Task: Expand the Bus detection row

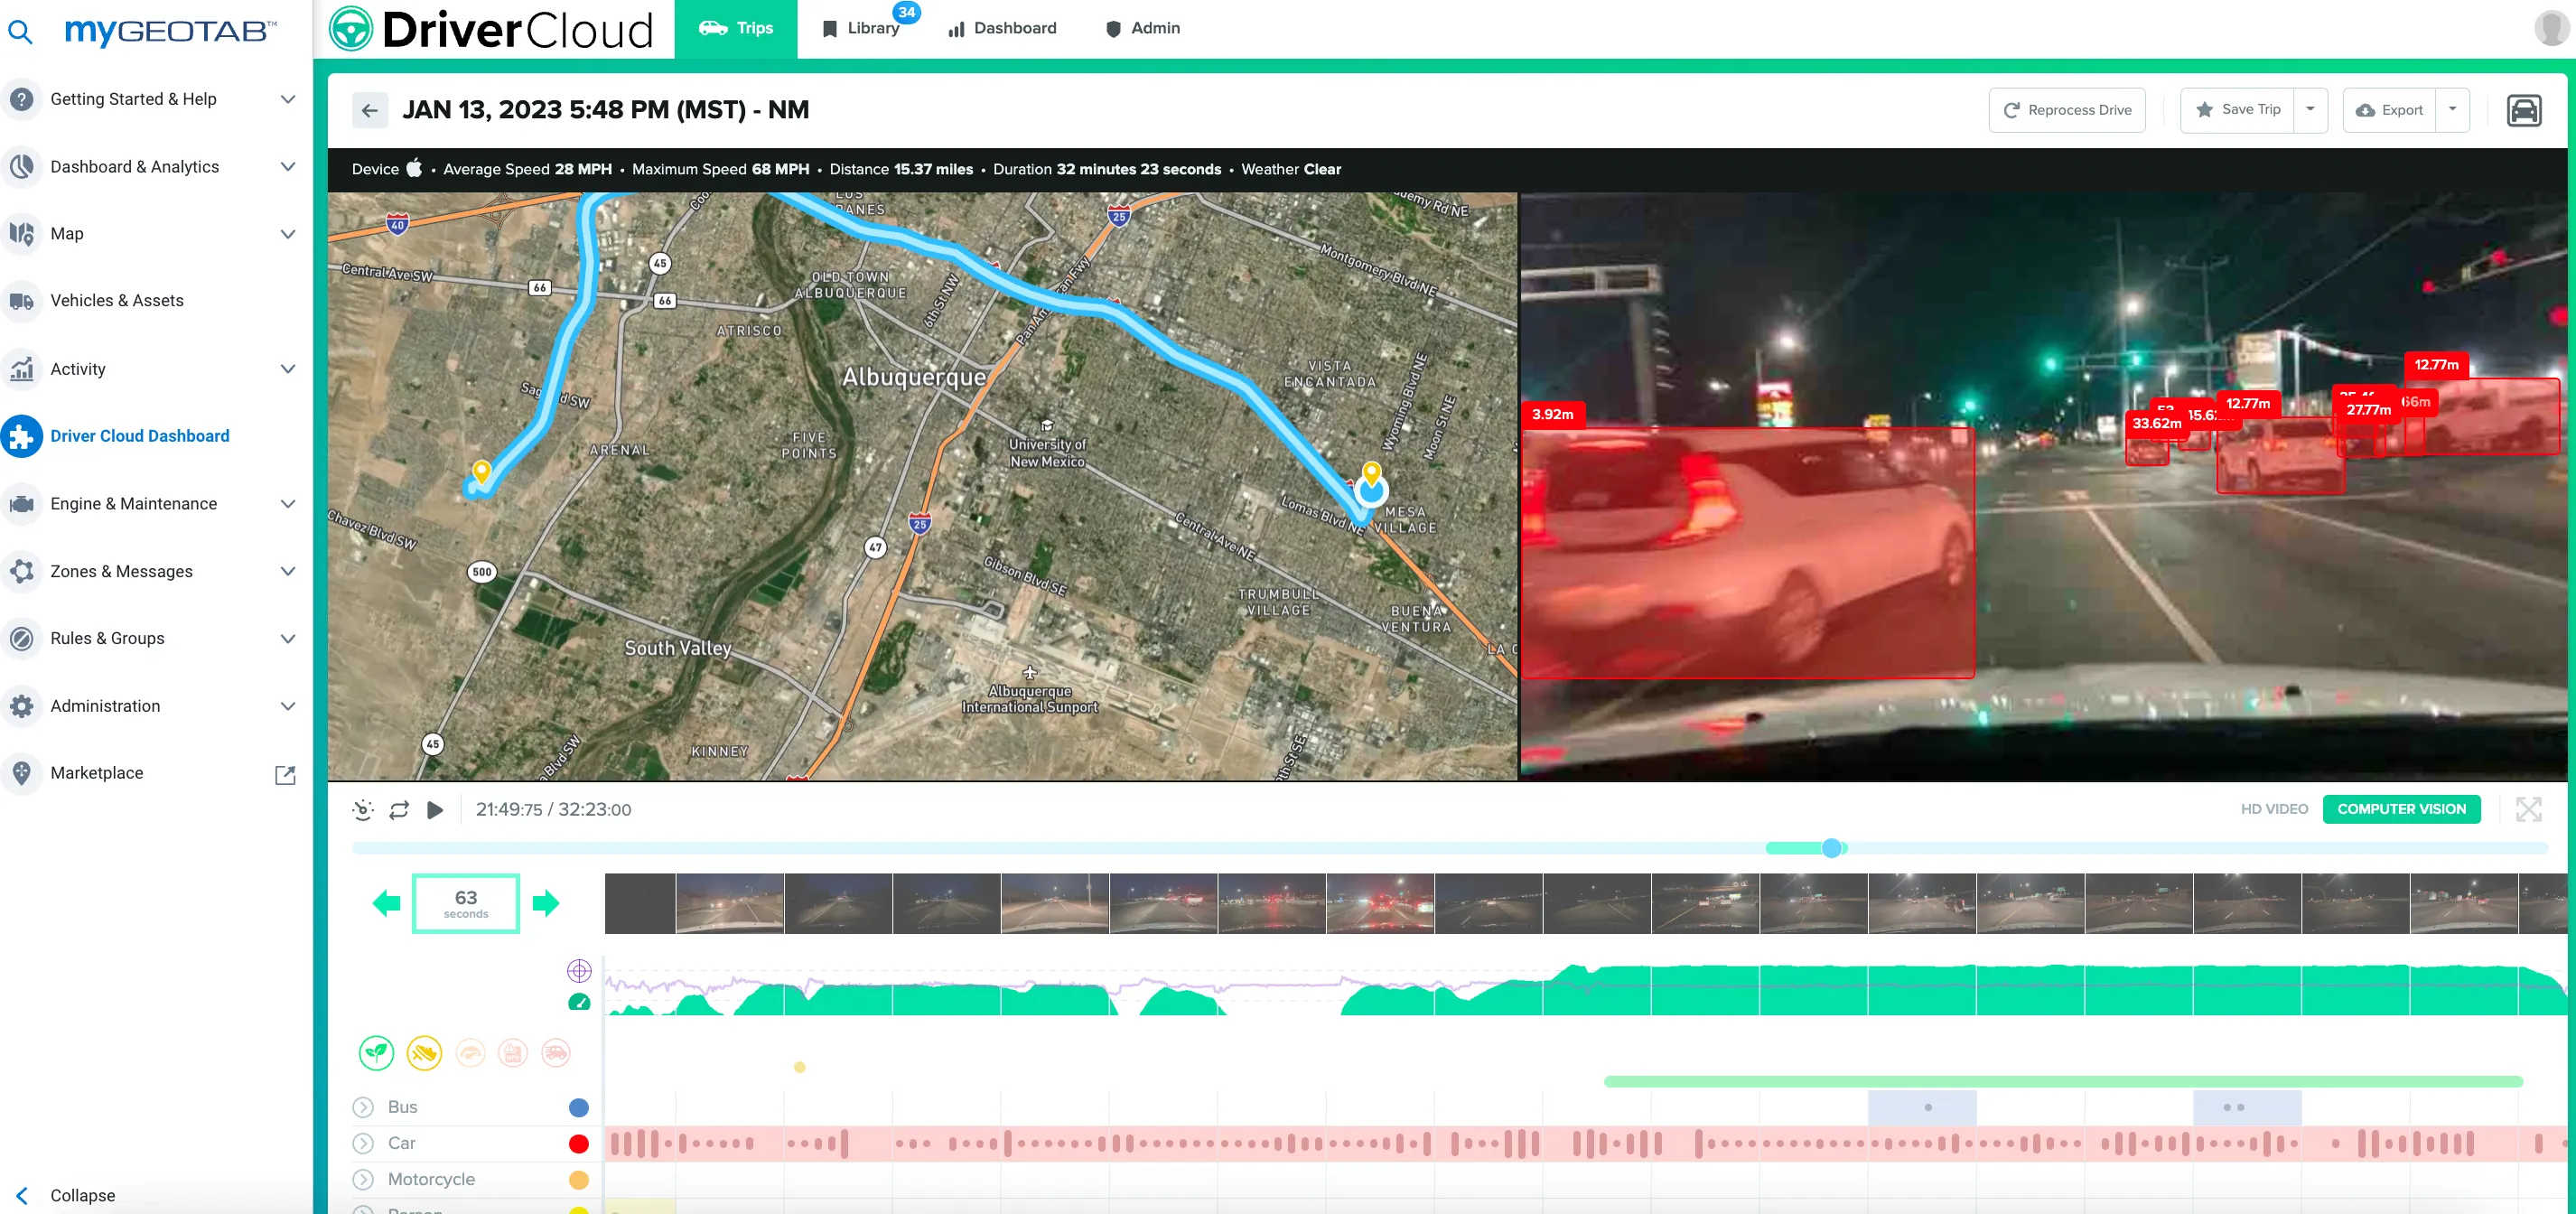Action: click(363, 1107)
